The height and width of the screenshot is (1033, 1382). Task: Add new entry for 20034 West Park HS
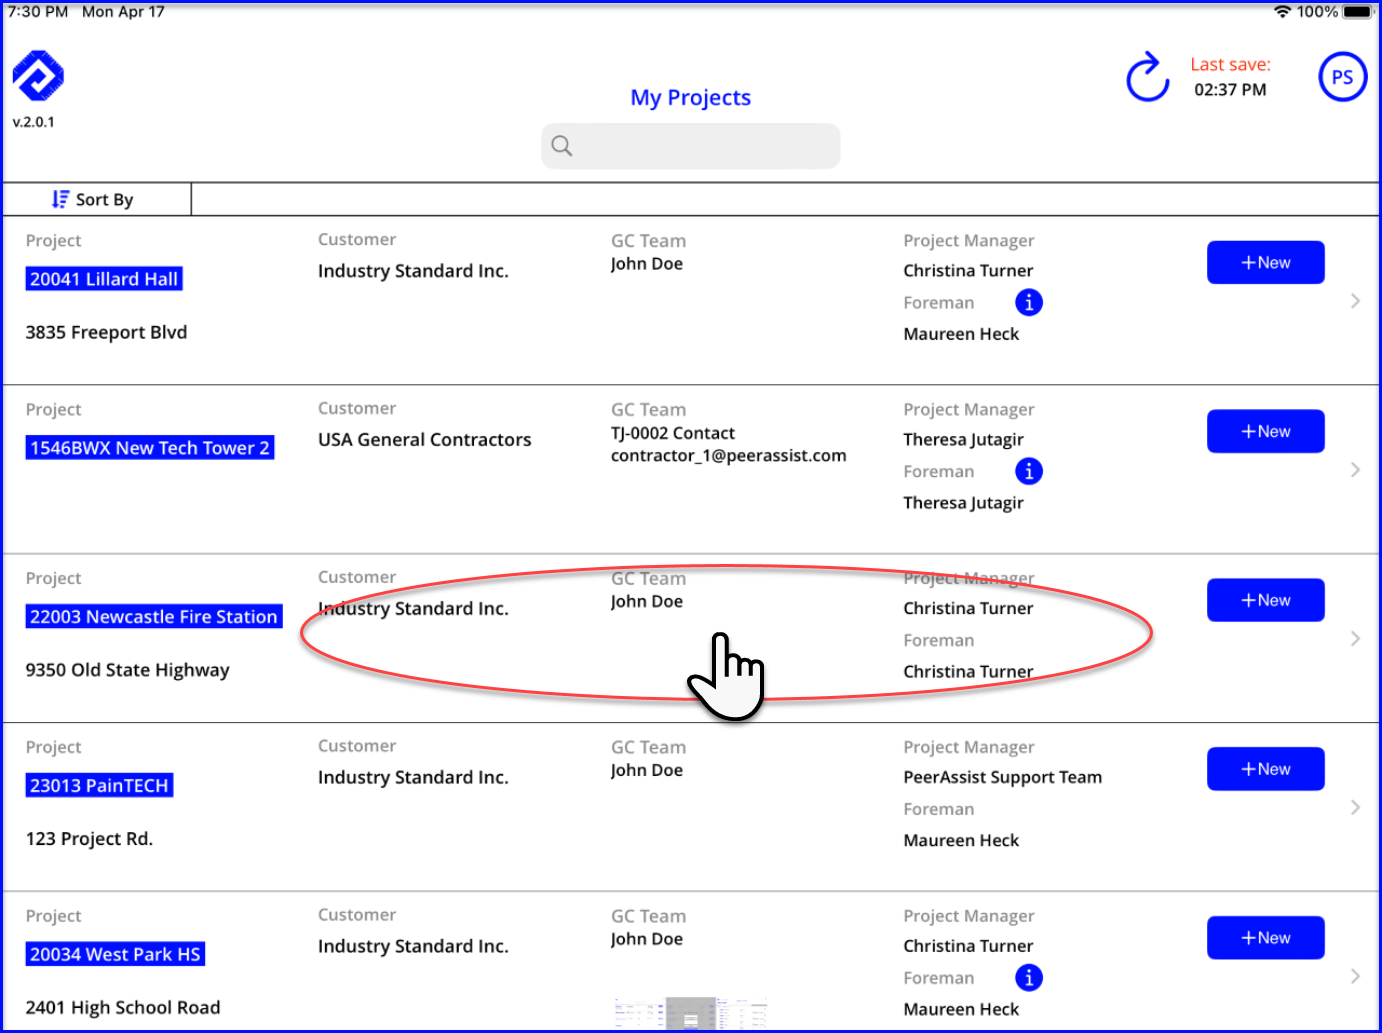pos(1265,938)
